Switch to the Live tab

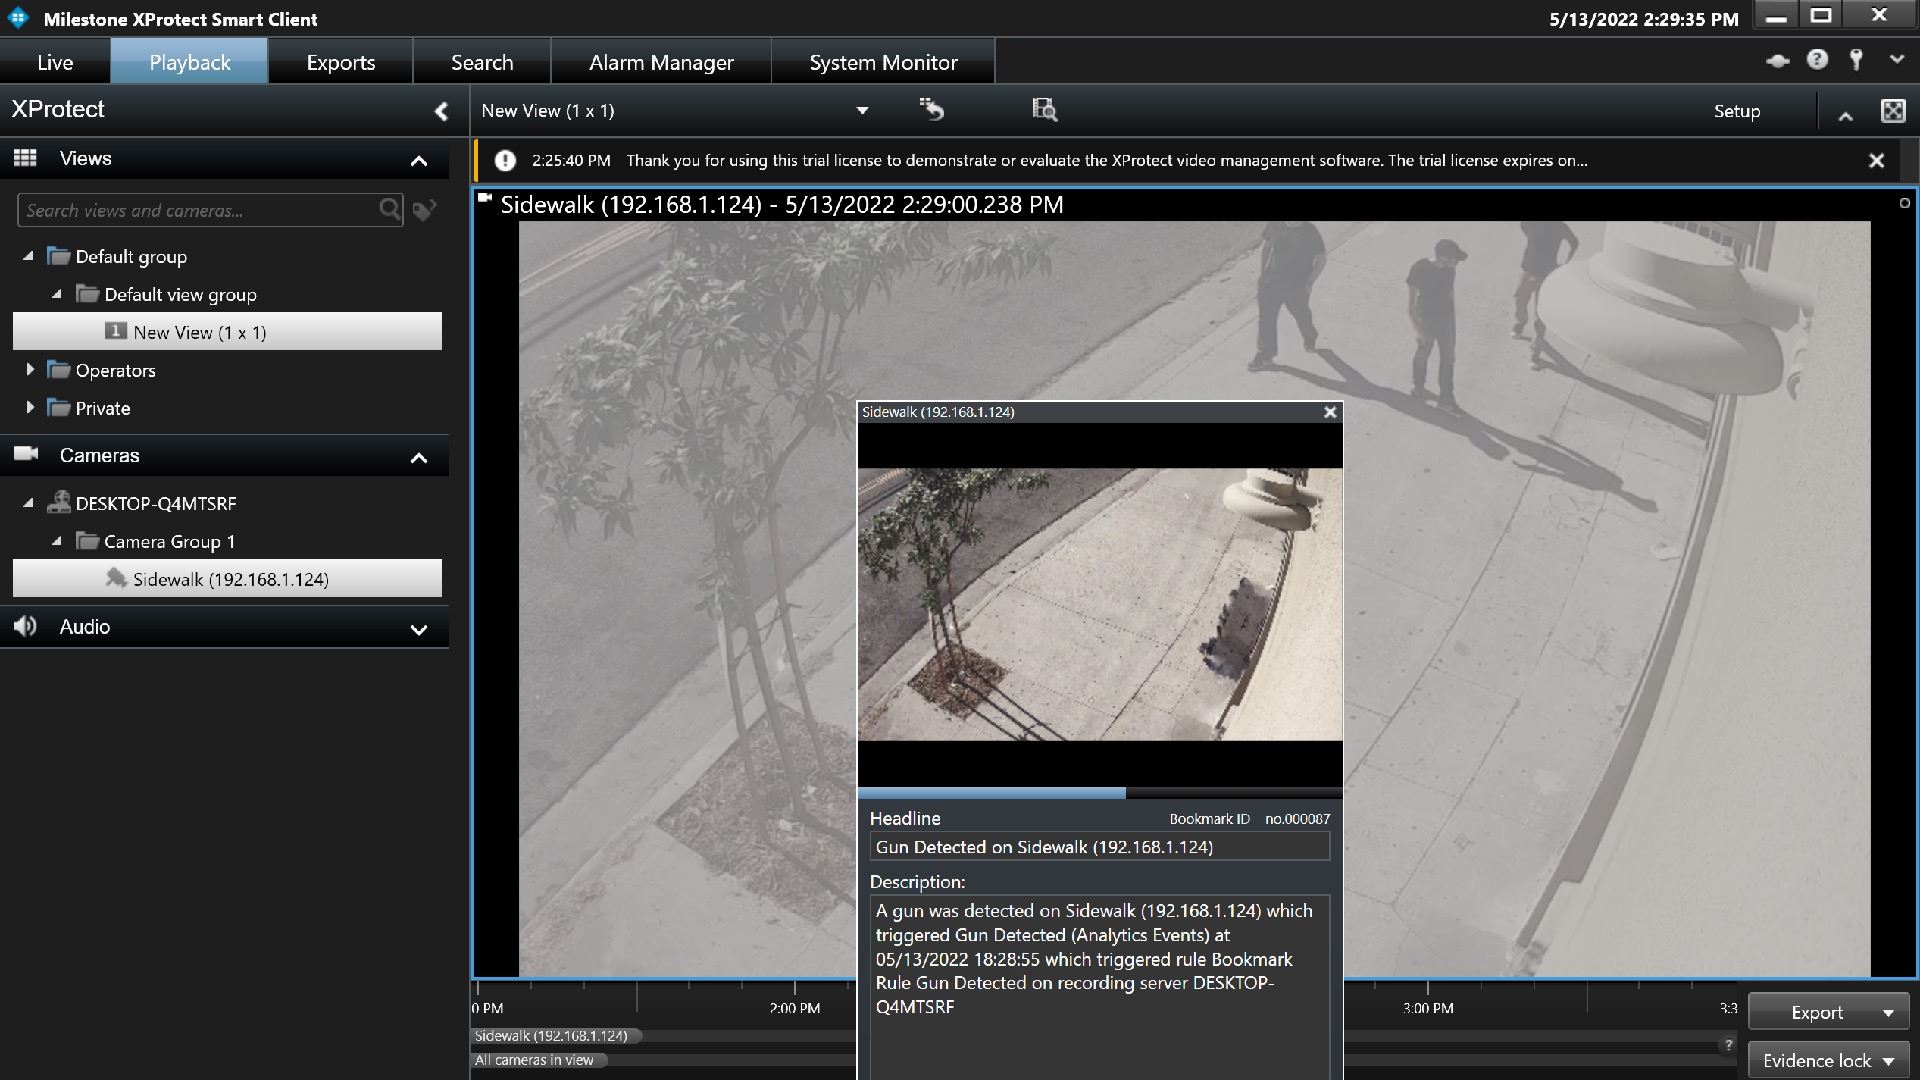(x=55, y=62)
